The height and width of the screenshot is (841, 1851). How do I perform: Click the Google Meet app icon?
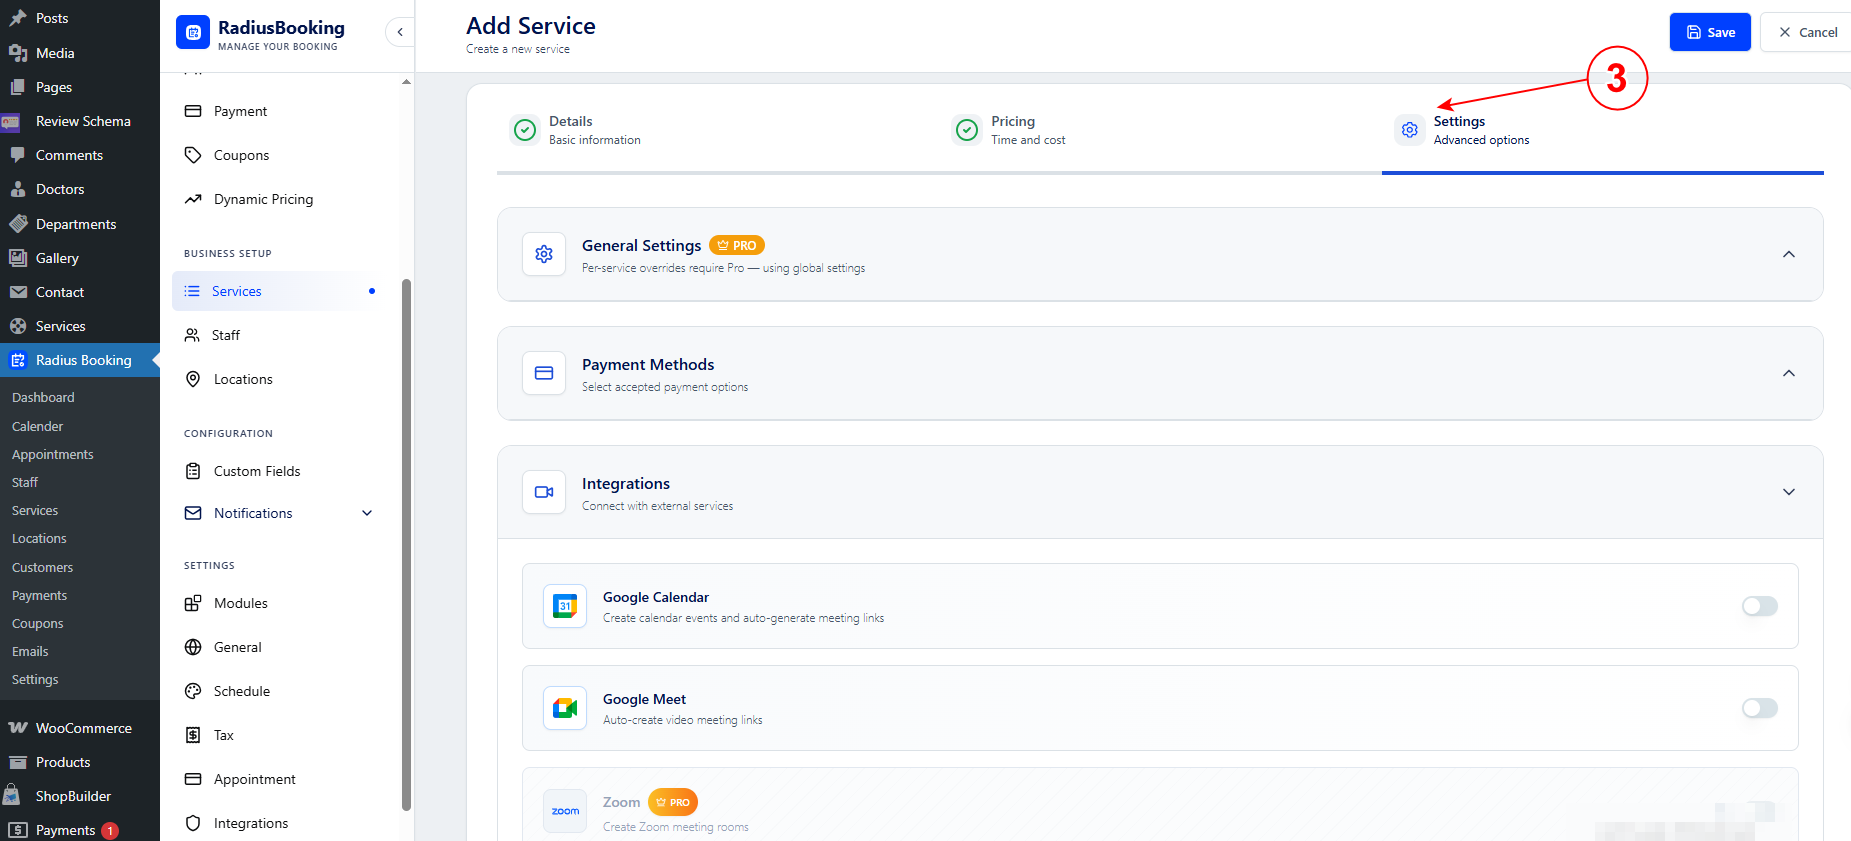point(565,708)
